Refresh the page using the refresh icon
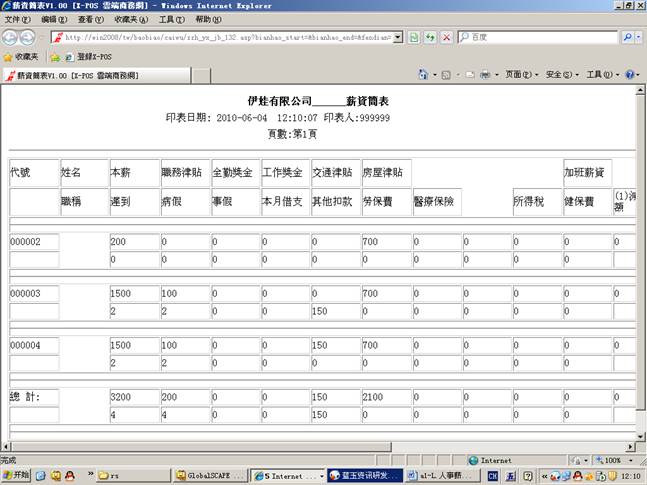Screen dimensions: 647x485 tap(429, 37)
